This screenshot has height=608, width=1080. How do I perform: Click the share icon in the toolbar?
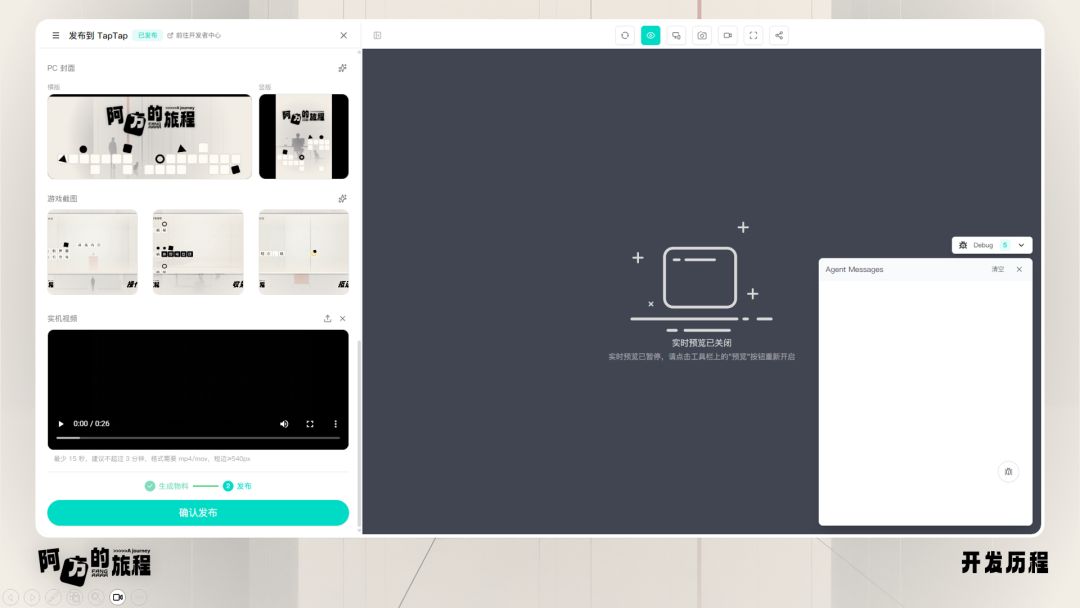pyautogui.click(x=779, y=35)
